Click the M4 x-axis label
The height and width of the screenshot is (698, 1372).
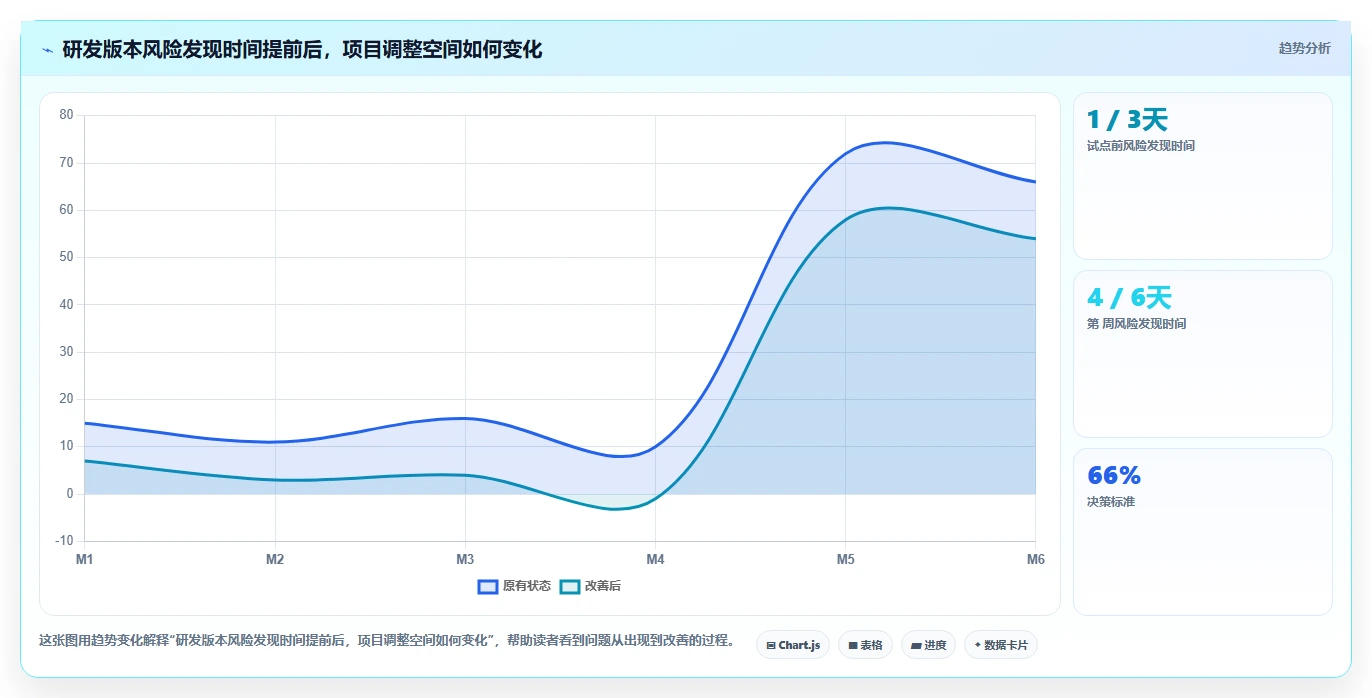pos(655,559)
